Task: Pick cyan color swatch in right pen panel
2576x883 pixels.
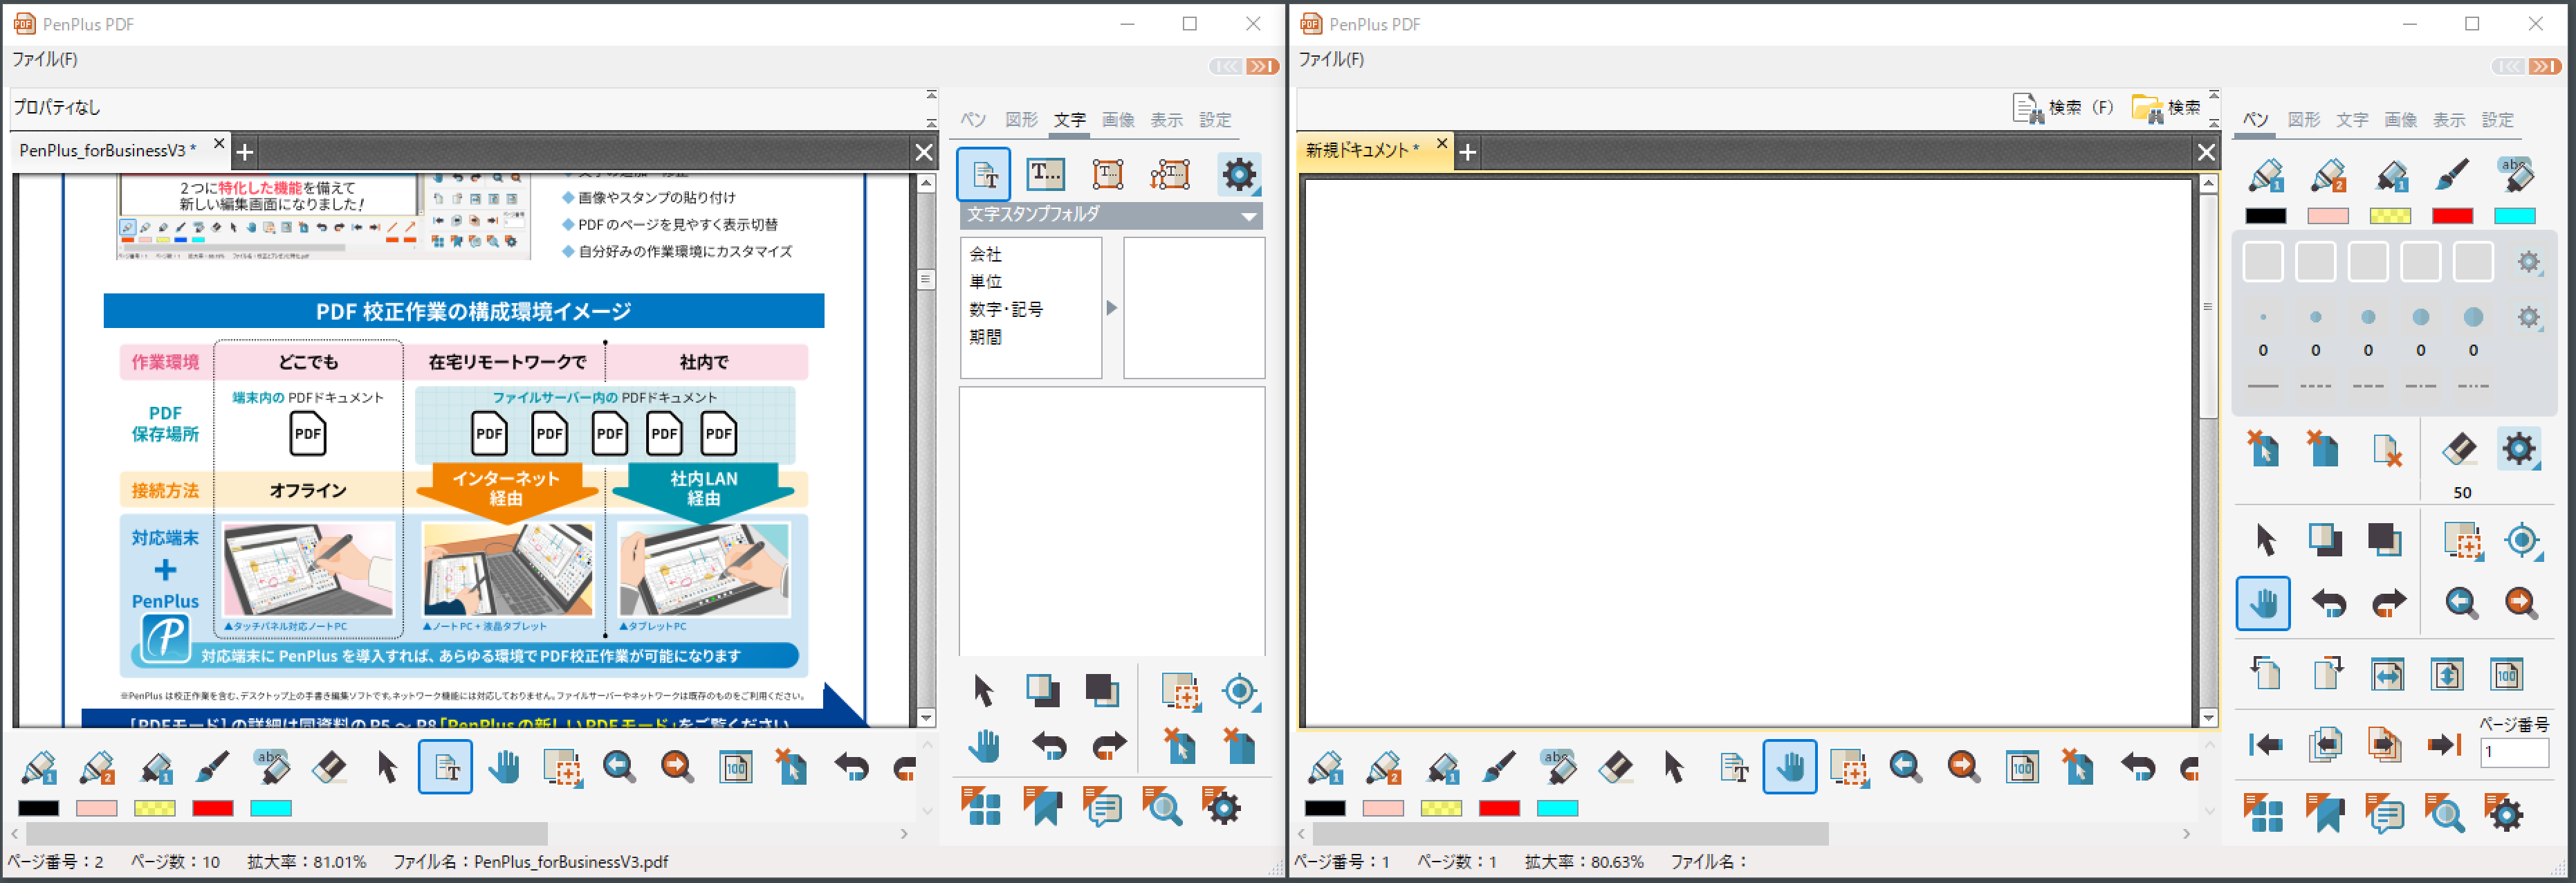Action: tap(2514, 216)
